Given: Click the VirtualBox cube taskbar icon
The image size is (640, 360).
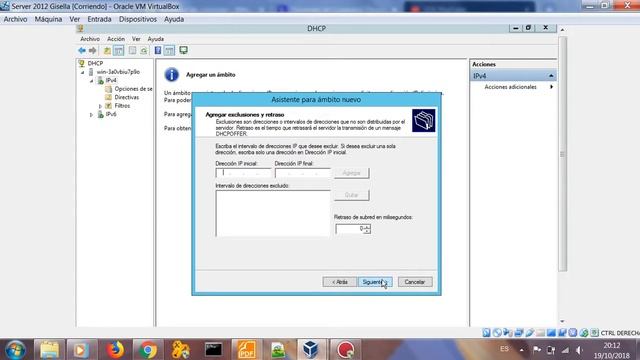Looking at the screenshot, I should click(311, 350).
